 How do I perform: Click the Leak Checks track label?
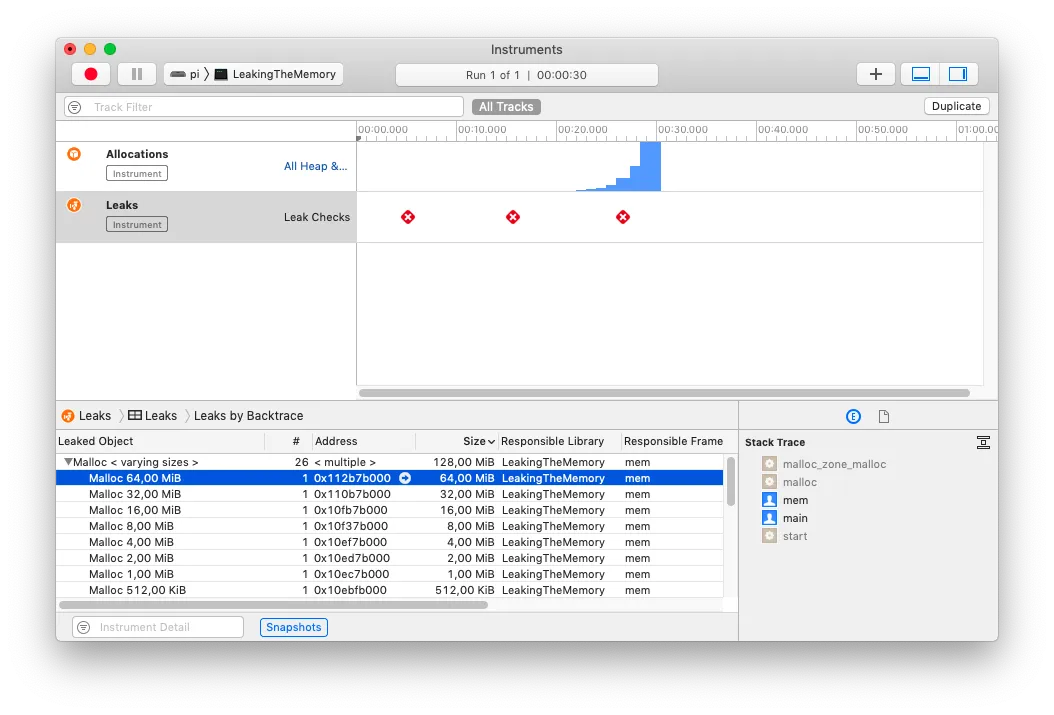coord(317,217)
